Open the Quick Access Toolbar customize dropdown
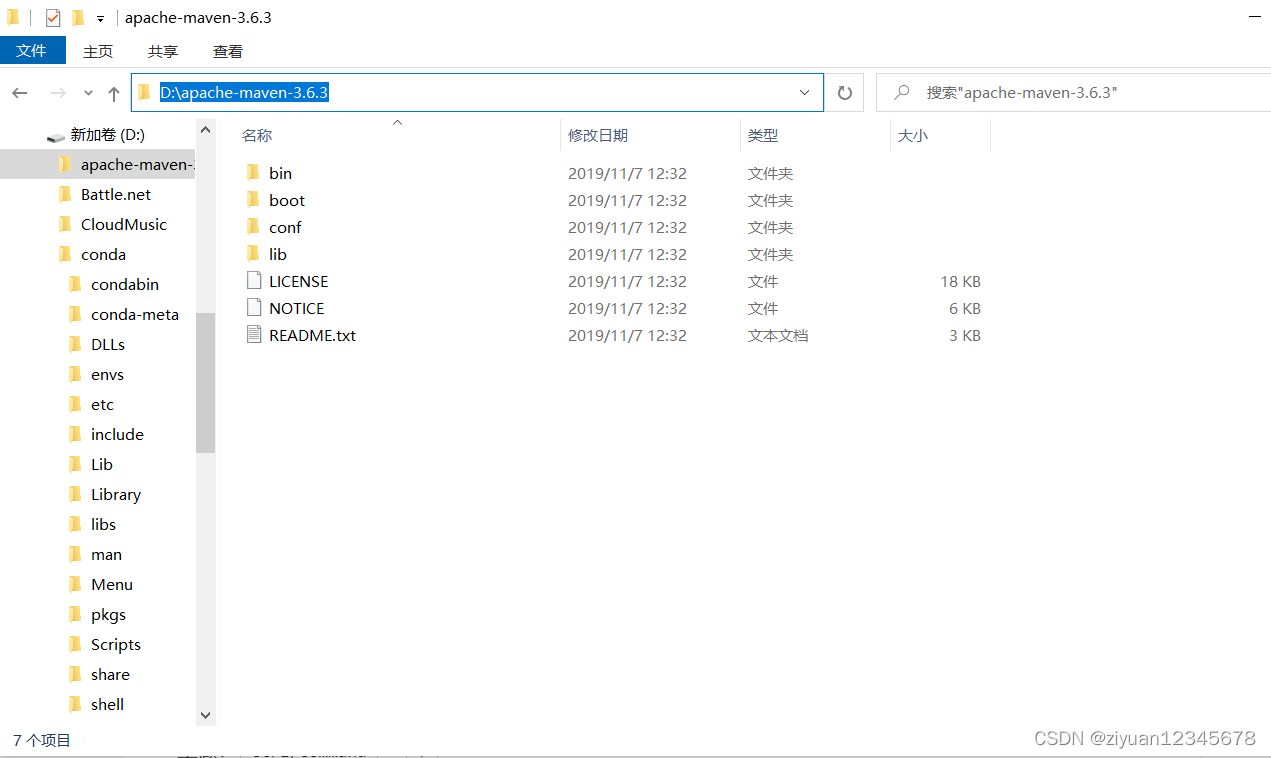Image resolution: width=1271 pixels, height=758 pixels. point(101,19)
